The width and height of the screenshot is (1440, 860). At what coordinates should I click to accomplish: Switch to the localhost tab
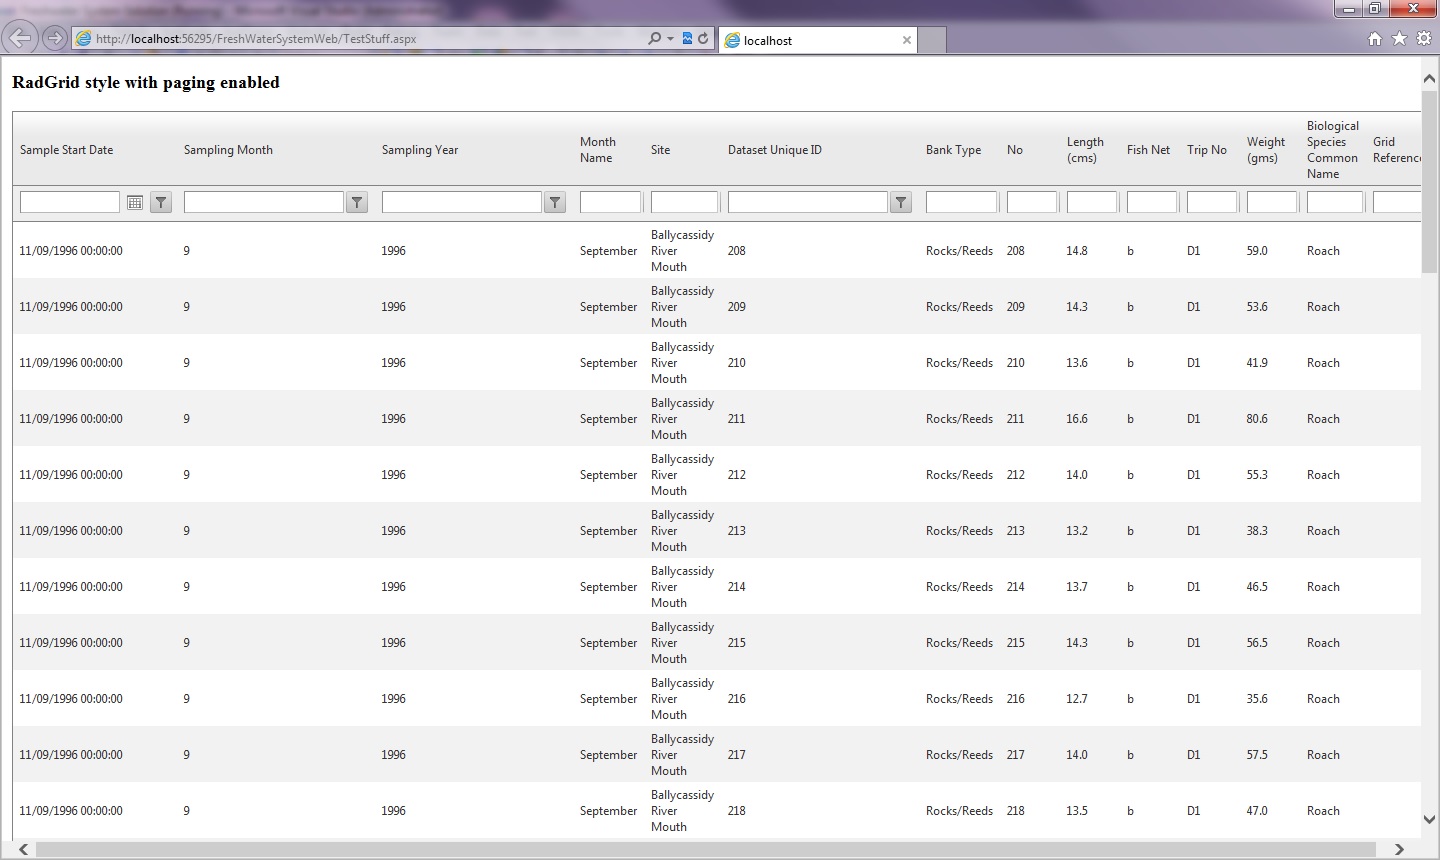[x=818, y=40]
